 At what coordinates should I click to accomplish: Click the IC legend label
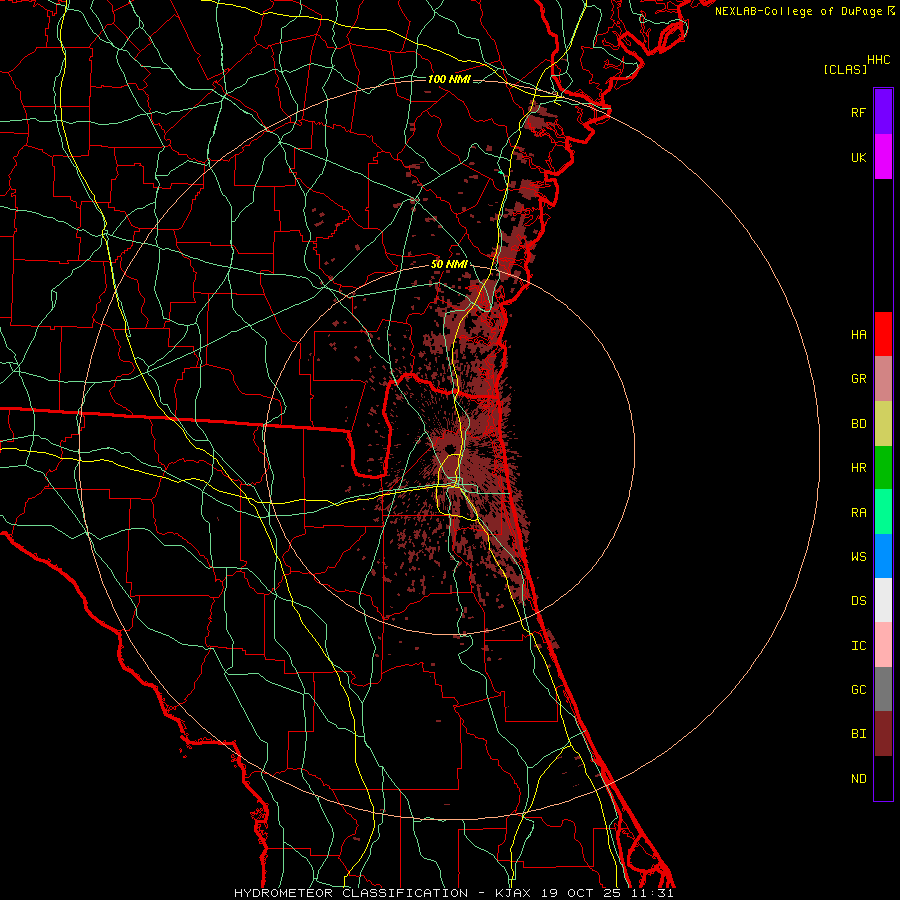coord(859,646)
